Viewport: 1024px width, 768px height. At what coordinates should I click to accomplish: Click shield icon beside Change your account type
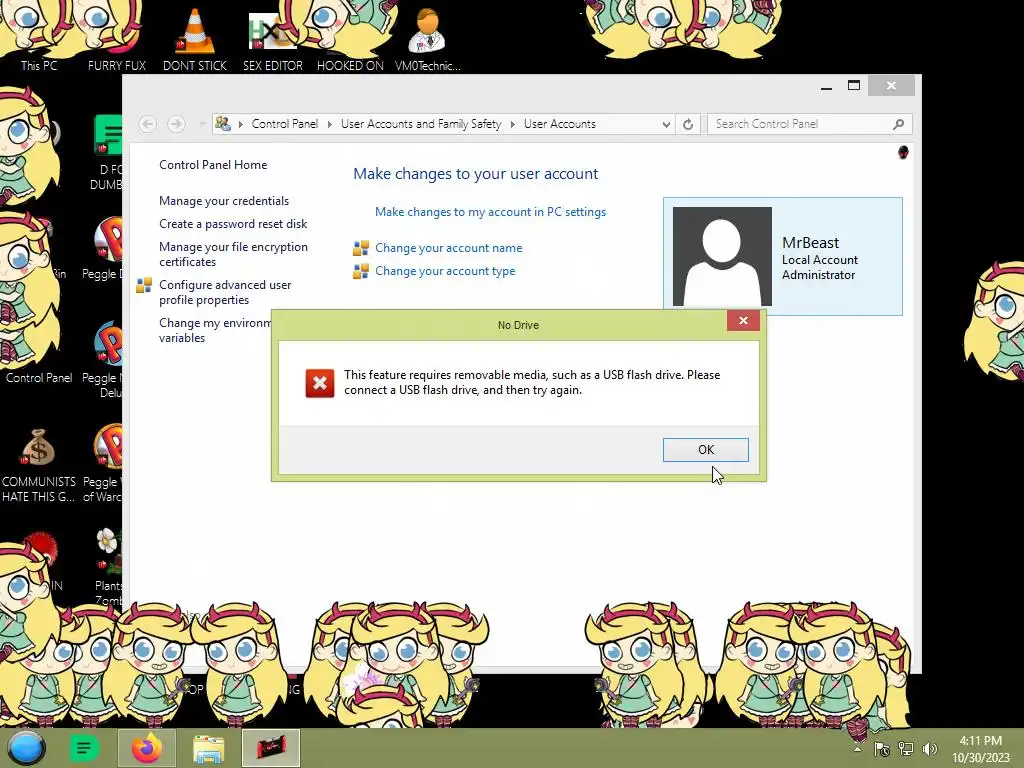tap(360, 271)
